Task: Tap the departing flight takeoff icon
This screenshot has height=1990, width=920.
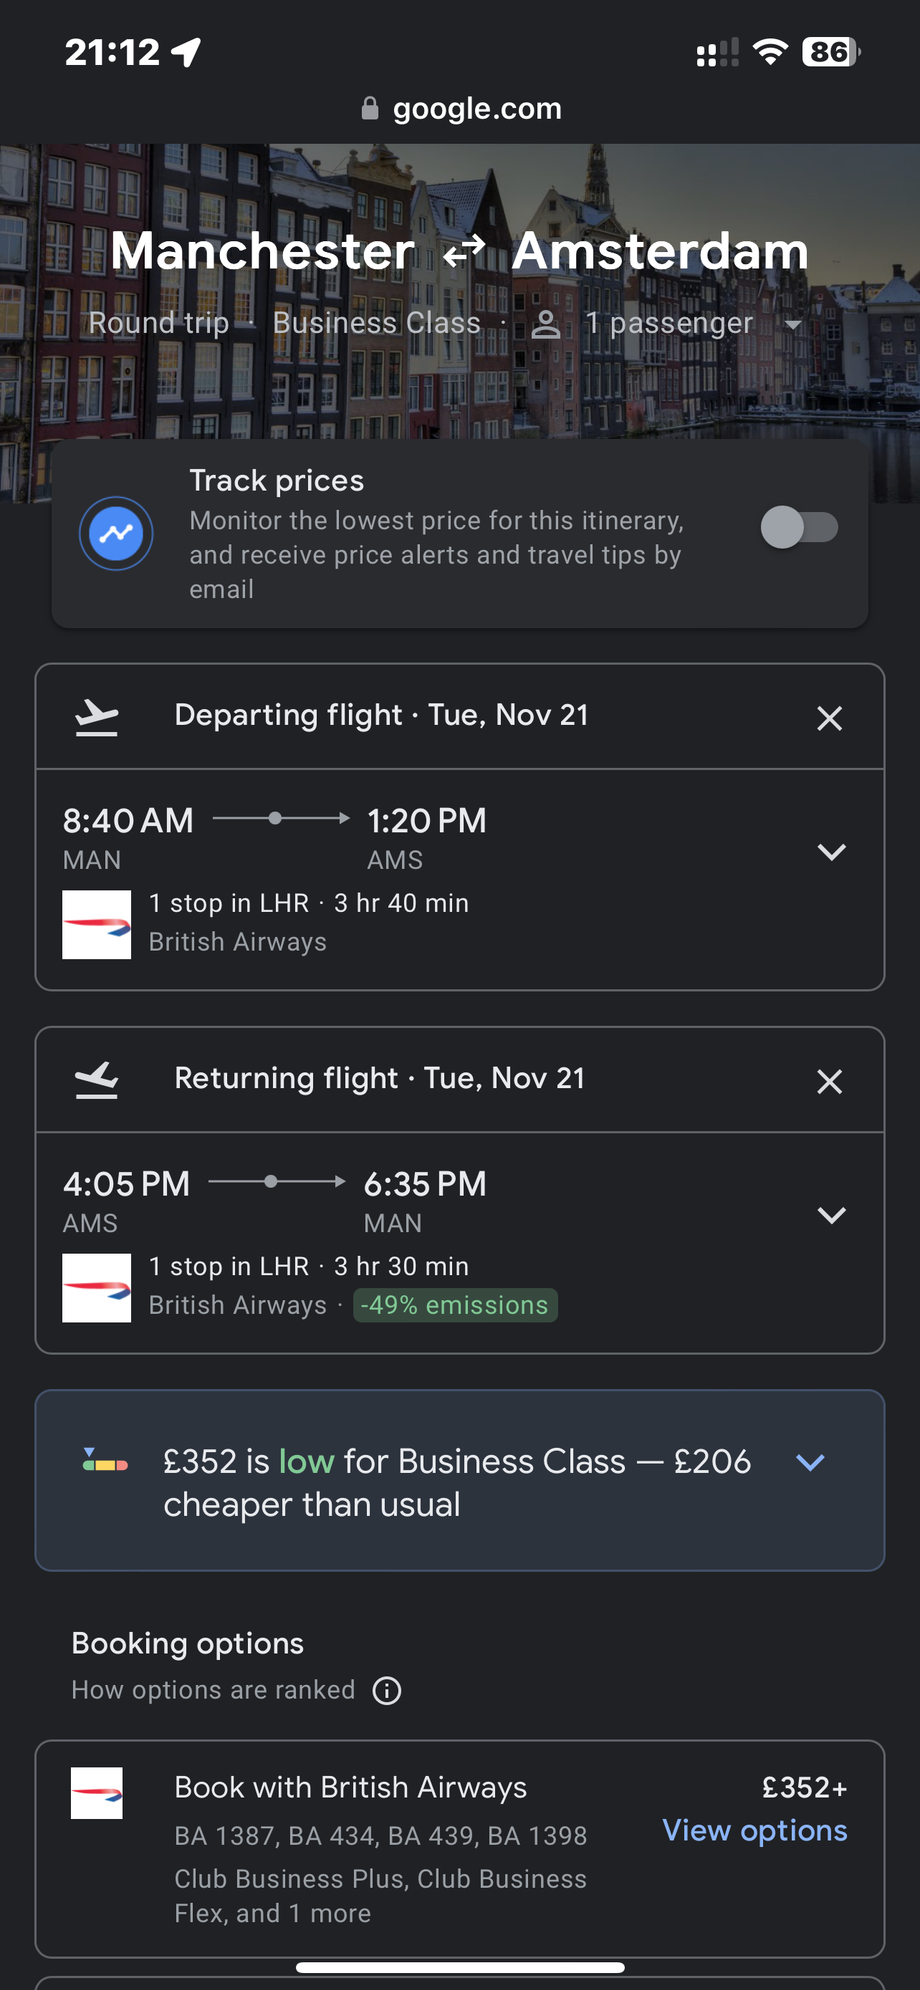Action: tap(97, 717)
